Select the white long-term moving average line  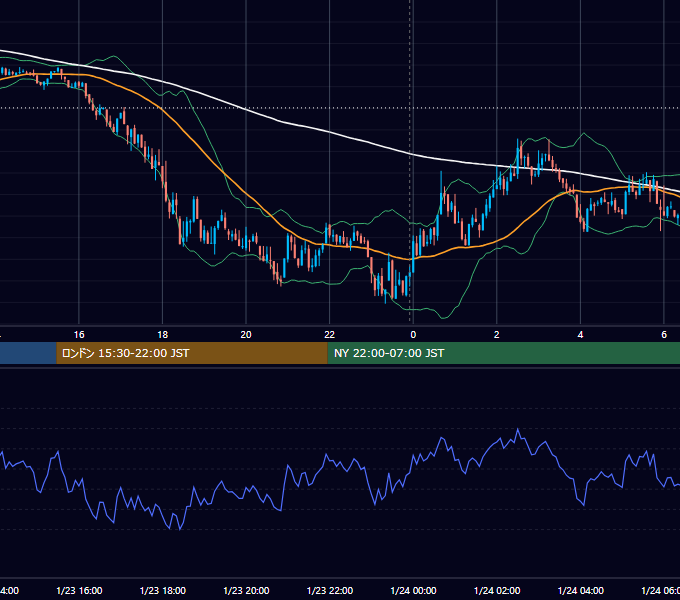click(330, 132)
